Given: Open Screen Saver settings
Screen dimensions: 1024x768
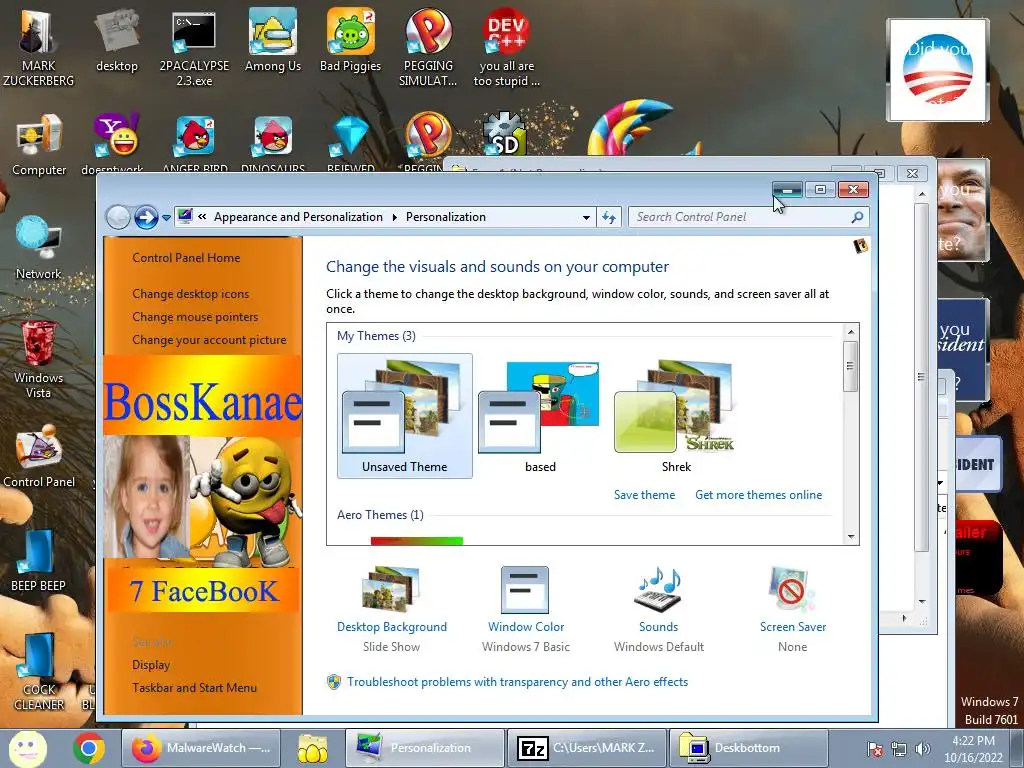Looking at the screenshot, I should [793, 609].
